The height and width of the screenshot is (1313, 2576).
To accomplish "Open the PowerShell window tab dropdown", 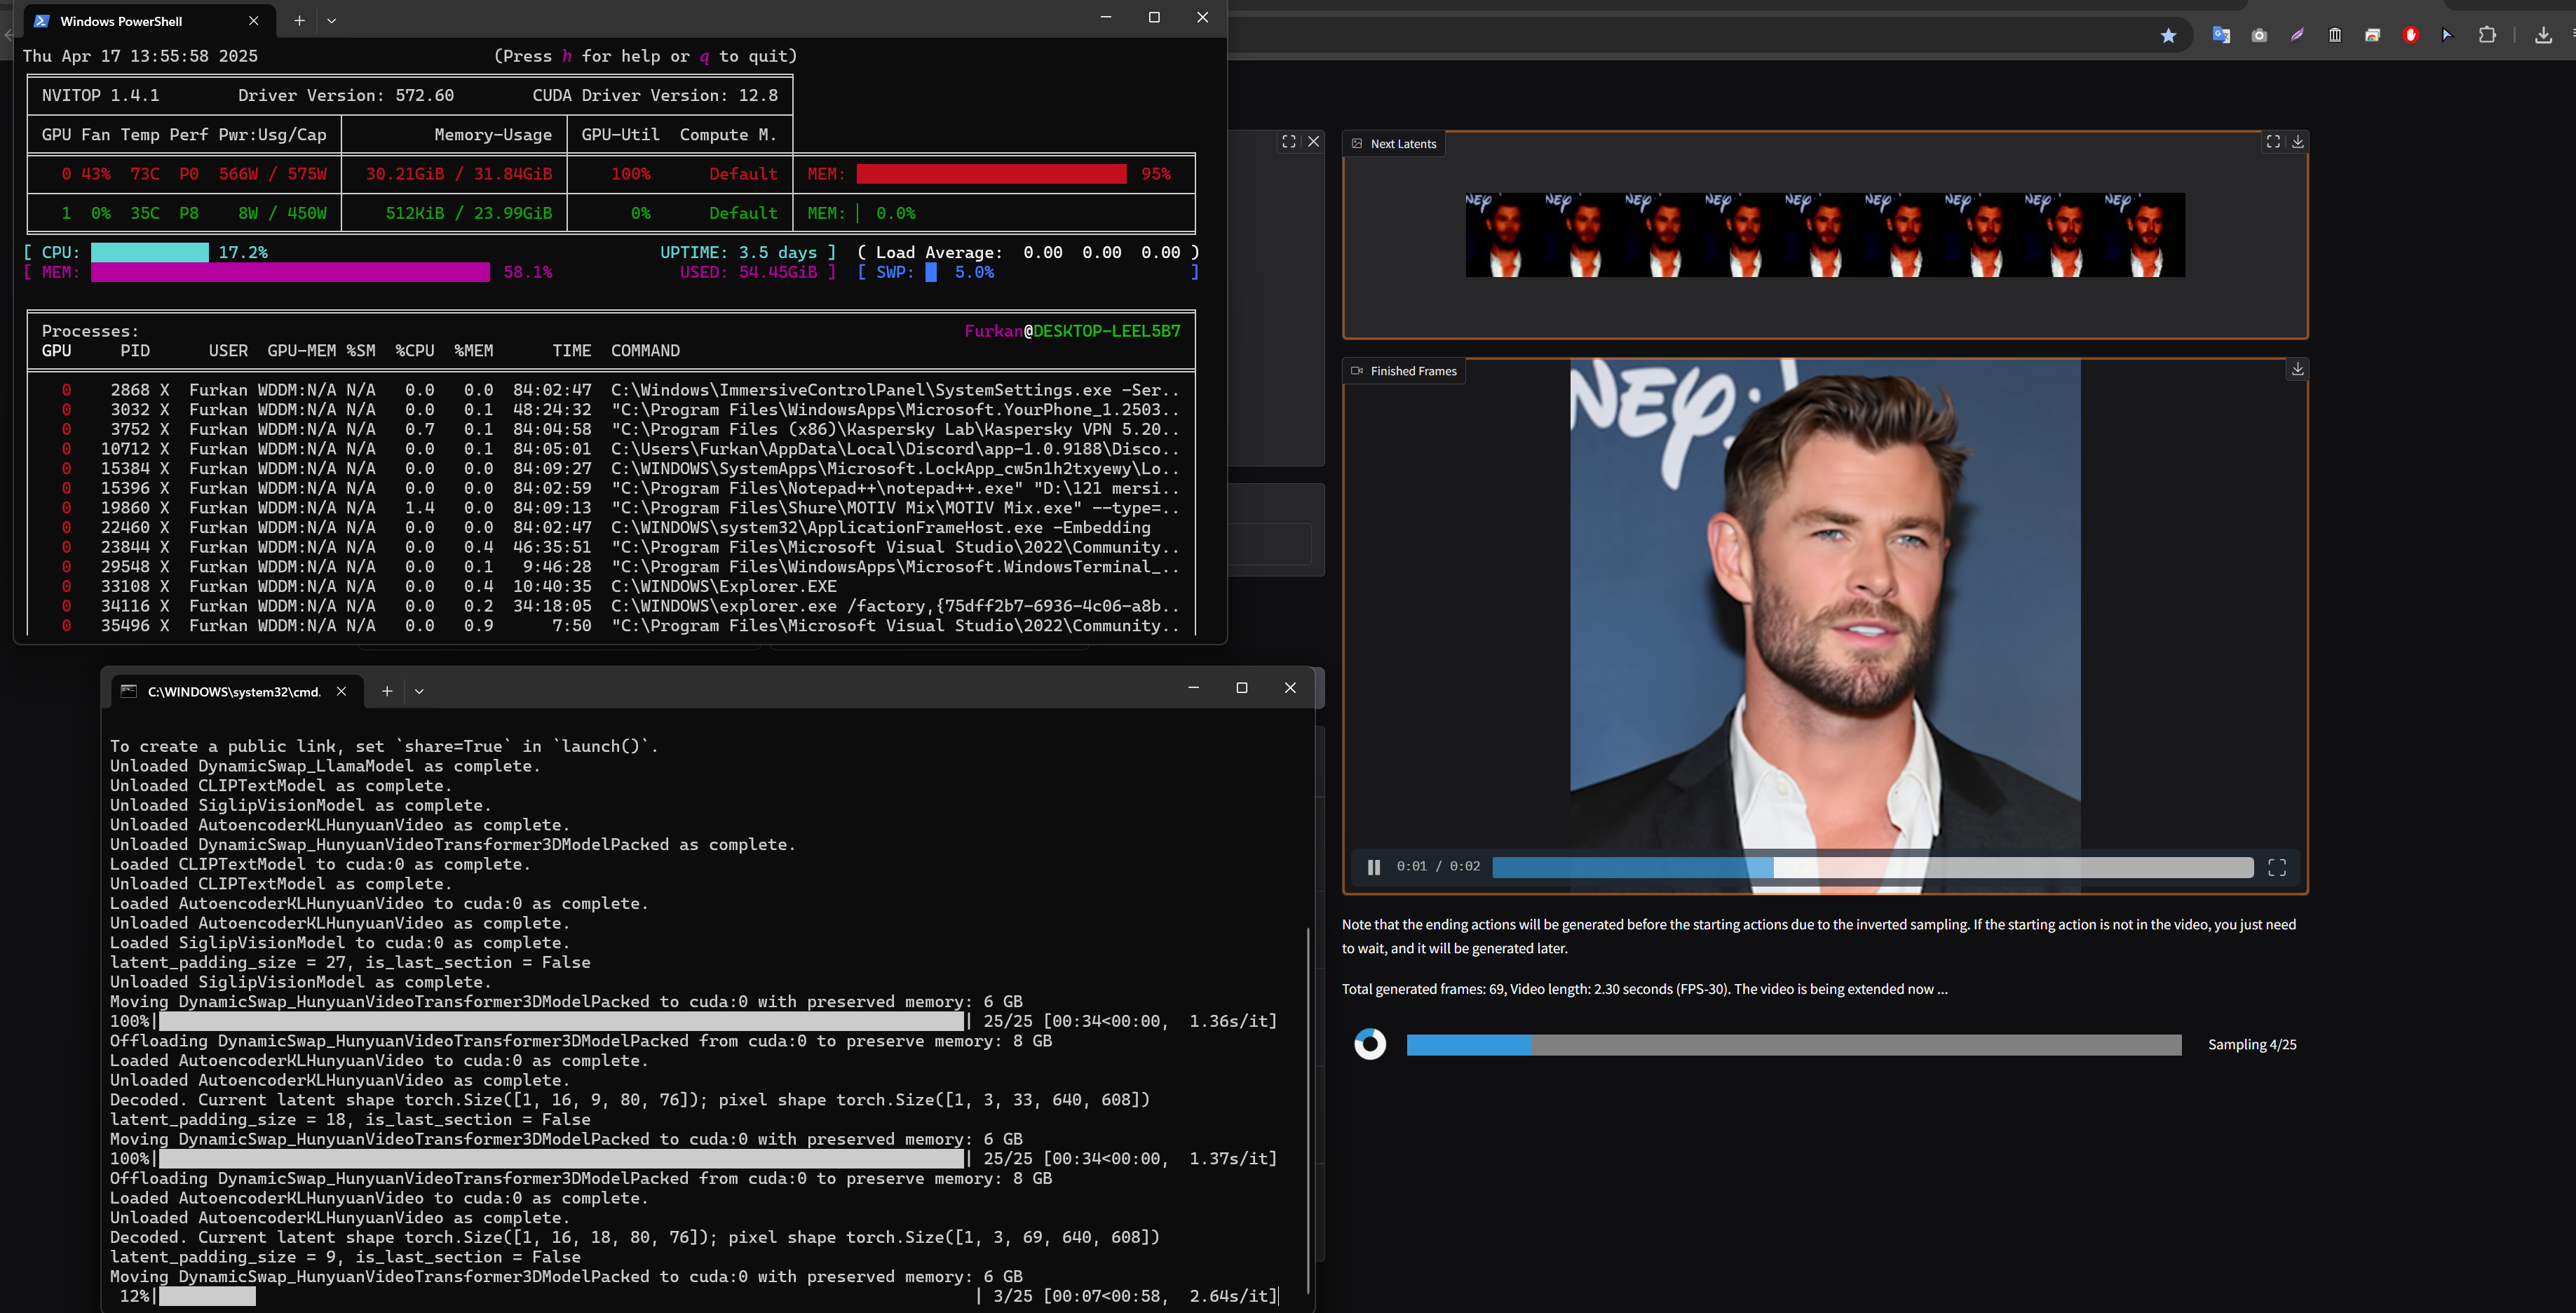I will point(332,20).
